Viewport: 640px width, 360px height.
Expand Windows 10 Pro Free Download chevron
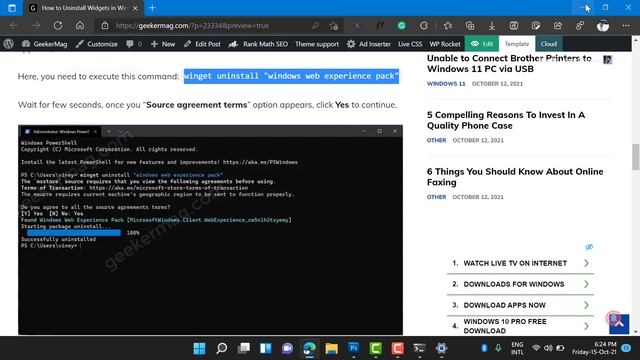586,326
